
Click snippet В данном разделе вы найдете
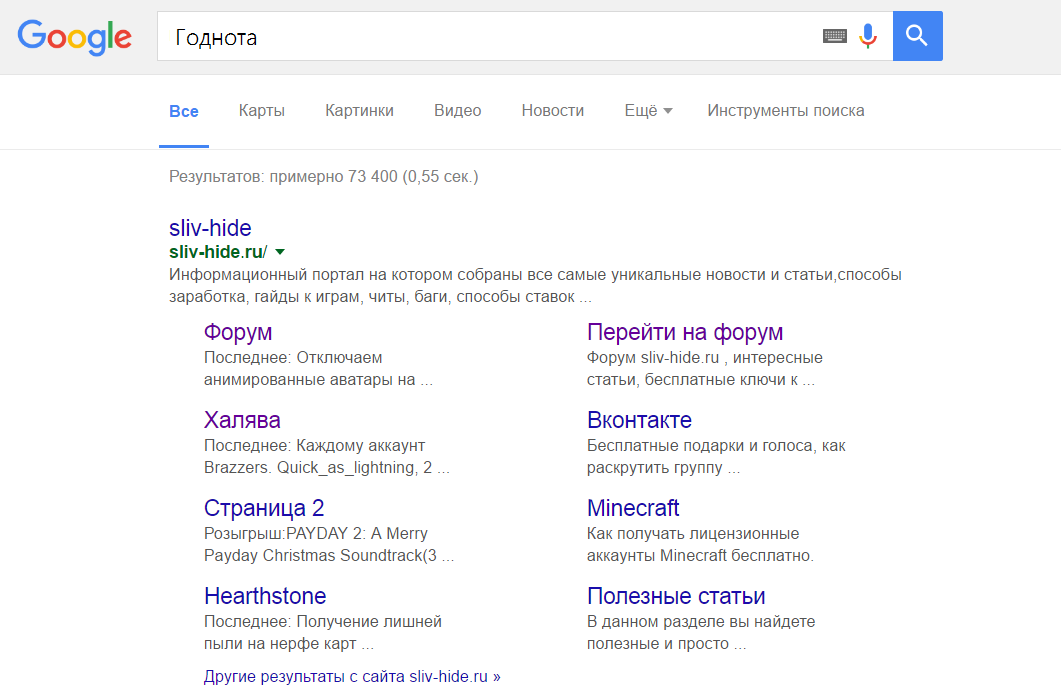(x=700, y=633)
